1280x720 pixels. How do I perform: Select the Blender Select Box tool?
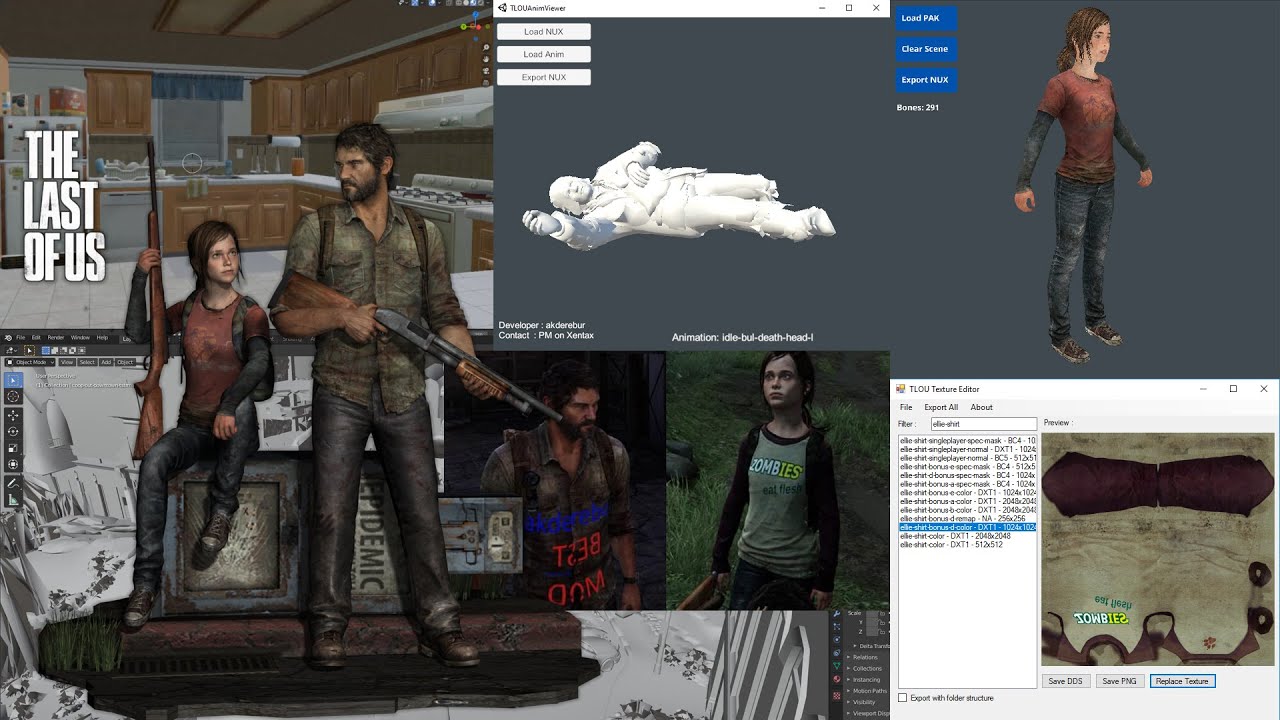[13, 380]
